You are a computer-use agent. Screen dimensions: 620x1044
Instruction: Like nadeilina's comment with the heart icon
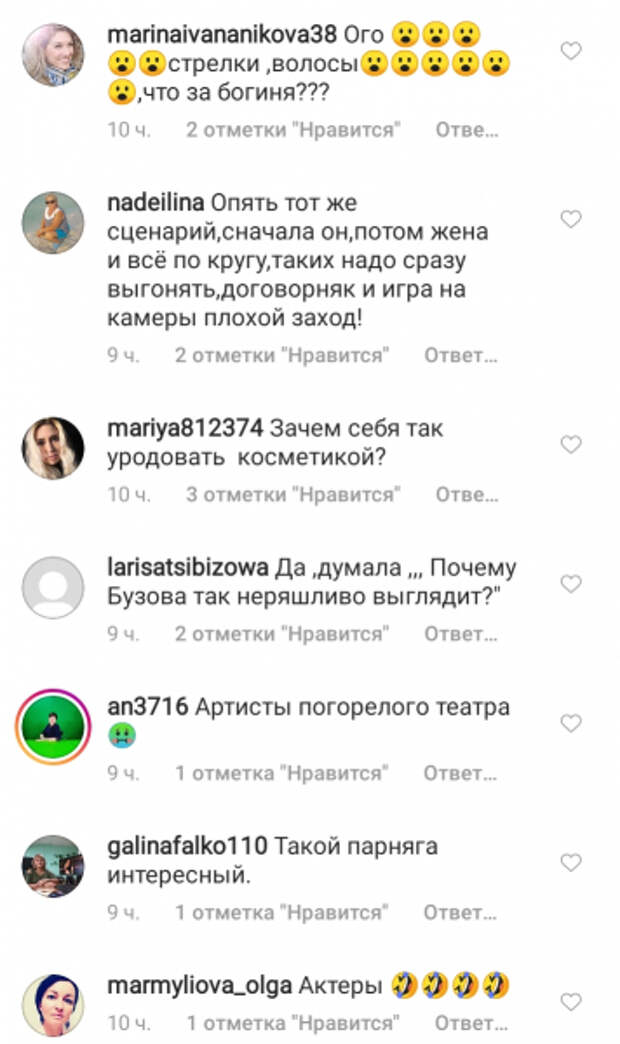571,219
